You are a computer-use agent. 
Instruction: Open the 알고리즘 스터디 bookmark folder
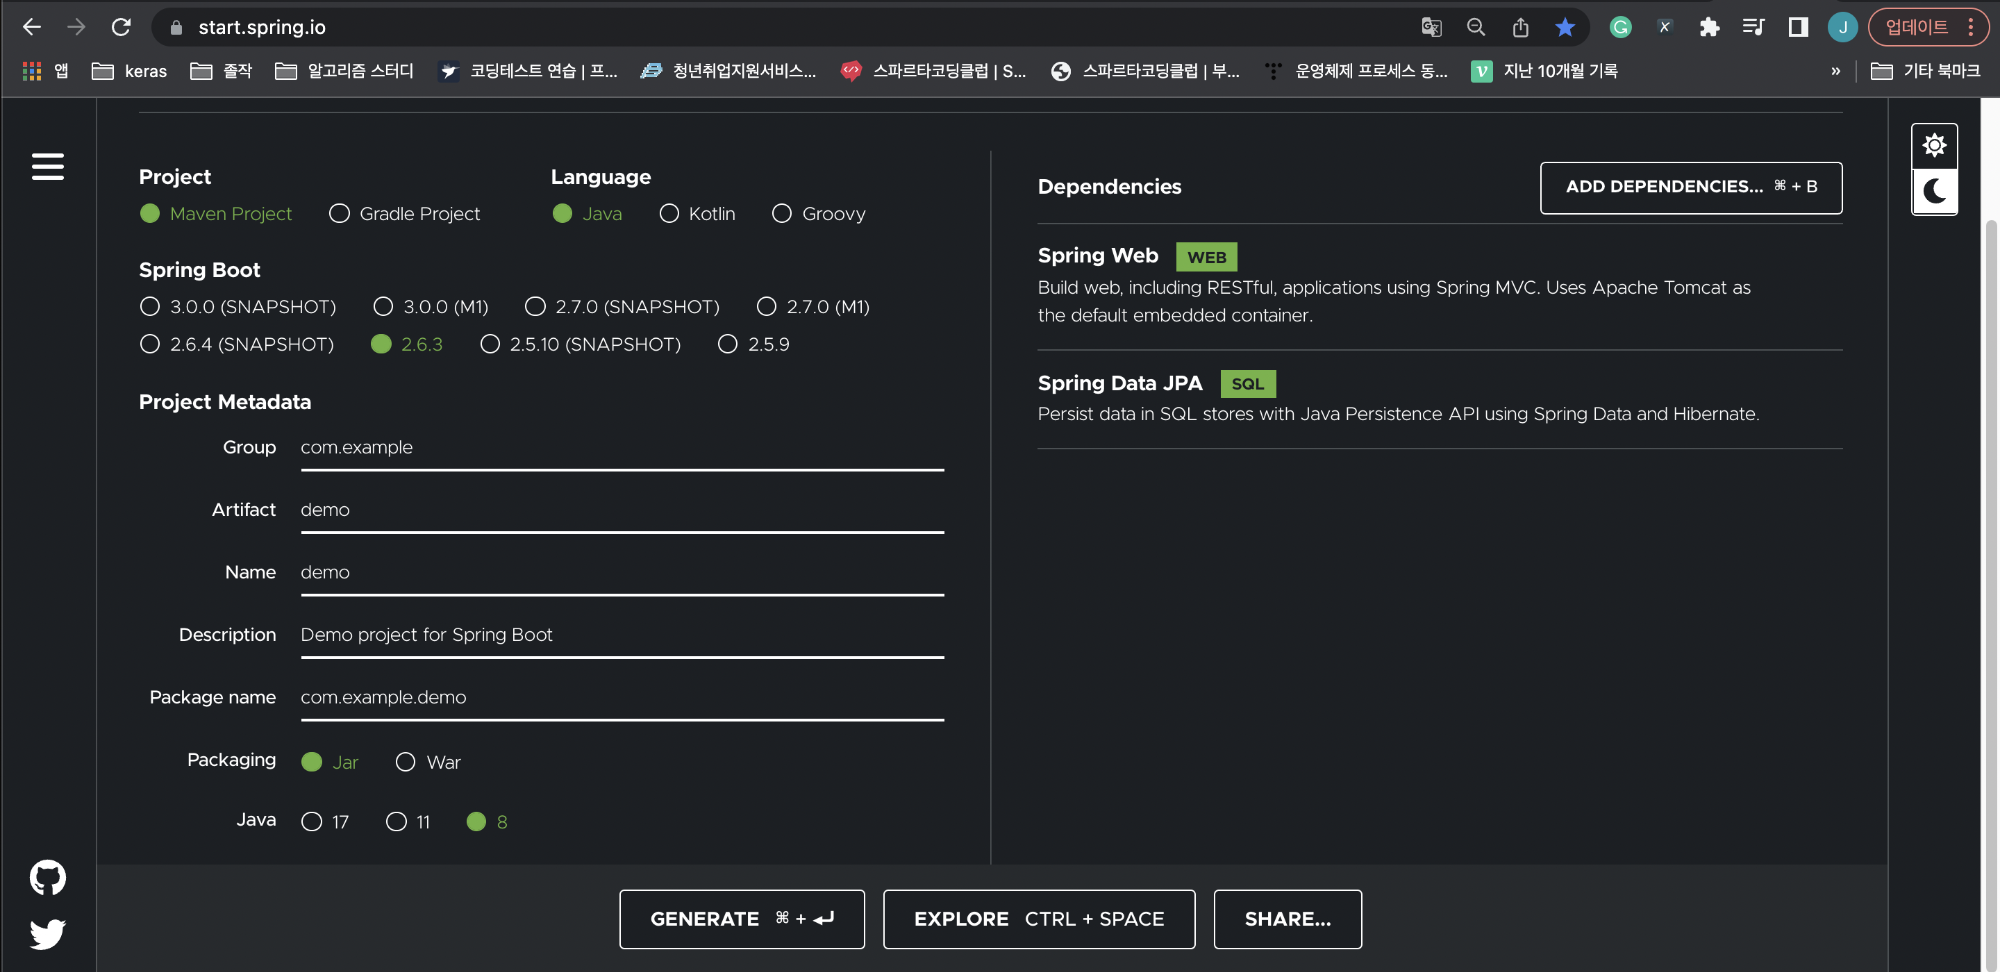click(x=344, y=71)
